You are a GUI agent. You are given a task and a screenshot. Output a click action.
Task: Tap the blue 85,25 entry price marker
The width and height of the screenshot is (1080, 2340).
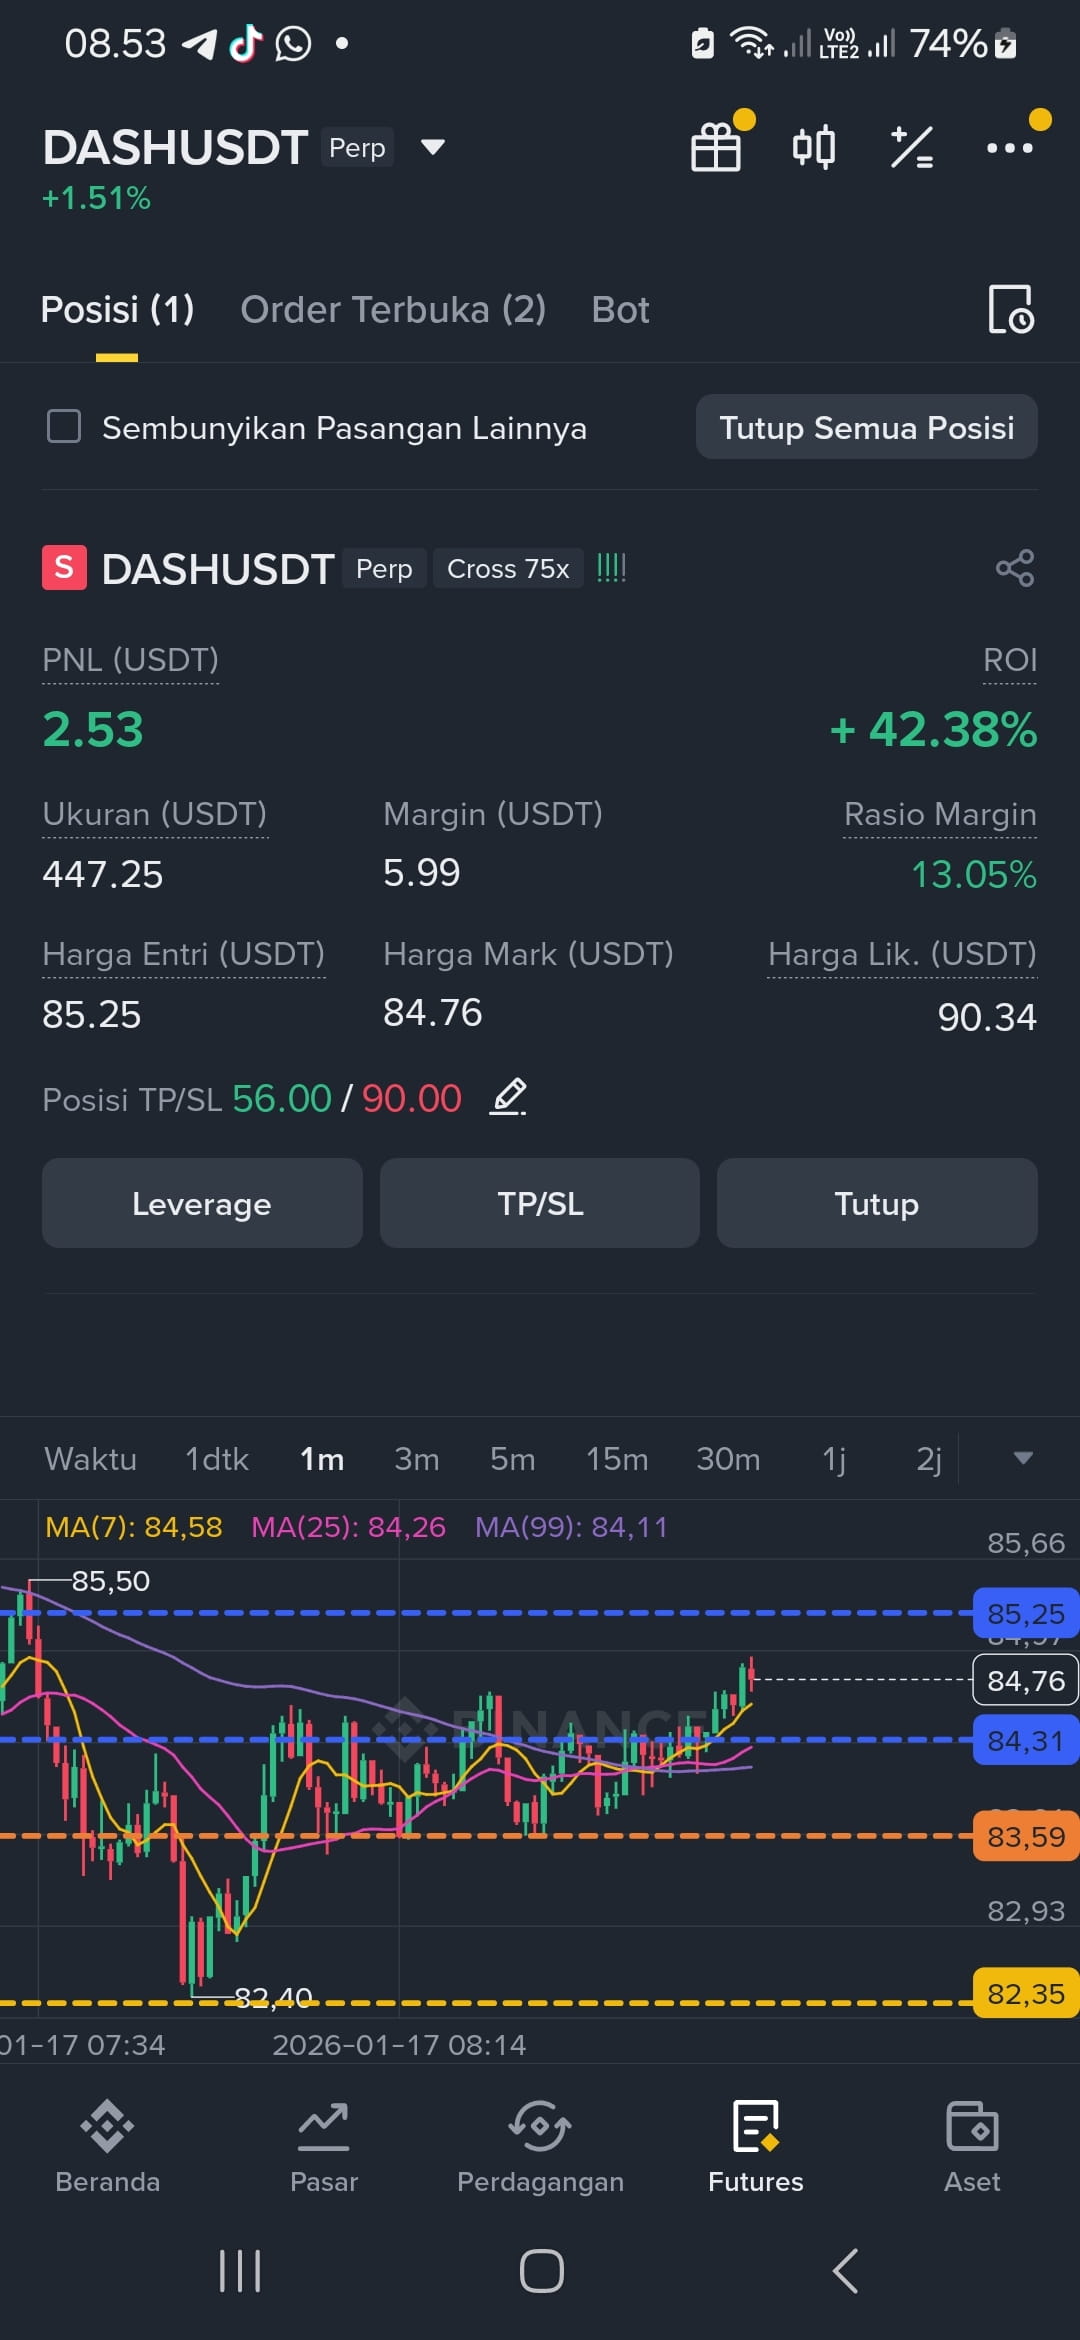coord(1026,1613)
